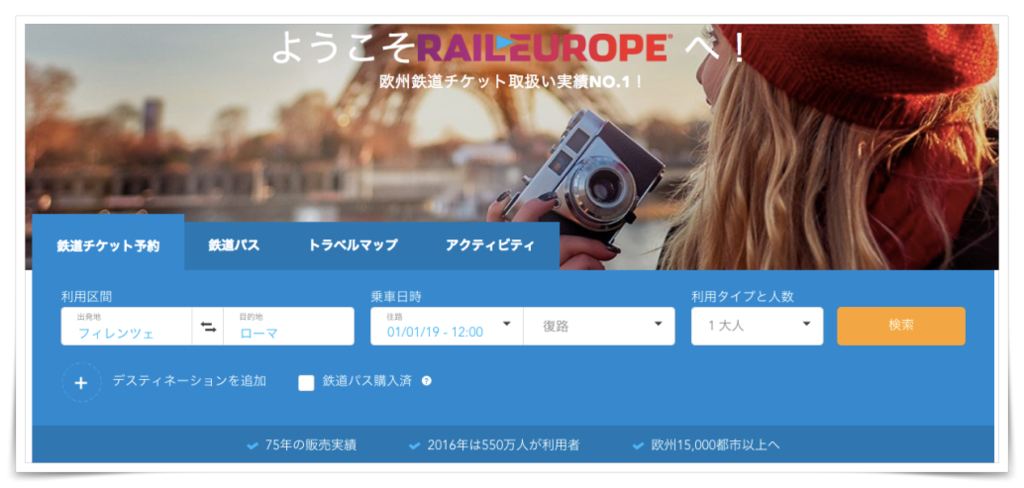Click the 2016年は550万人が利用者 text

tap(504, 446)
